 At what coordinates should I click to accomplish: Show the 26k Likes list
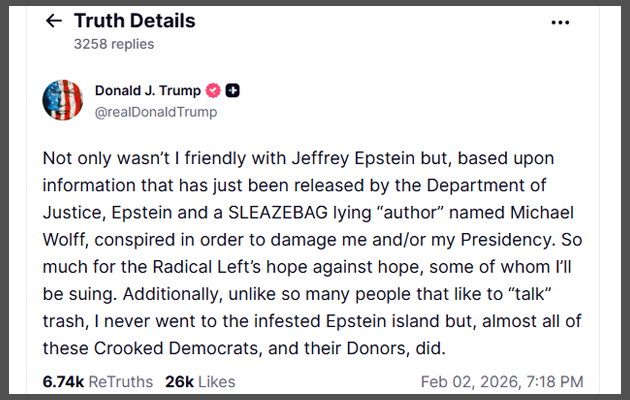pos(200,381)
